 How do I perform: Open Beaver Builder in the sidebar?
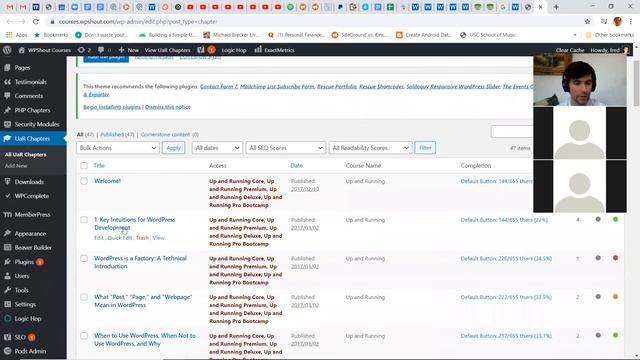[x=33, y=247]
